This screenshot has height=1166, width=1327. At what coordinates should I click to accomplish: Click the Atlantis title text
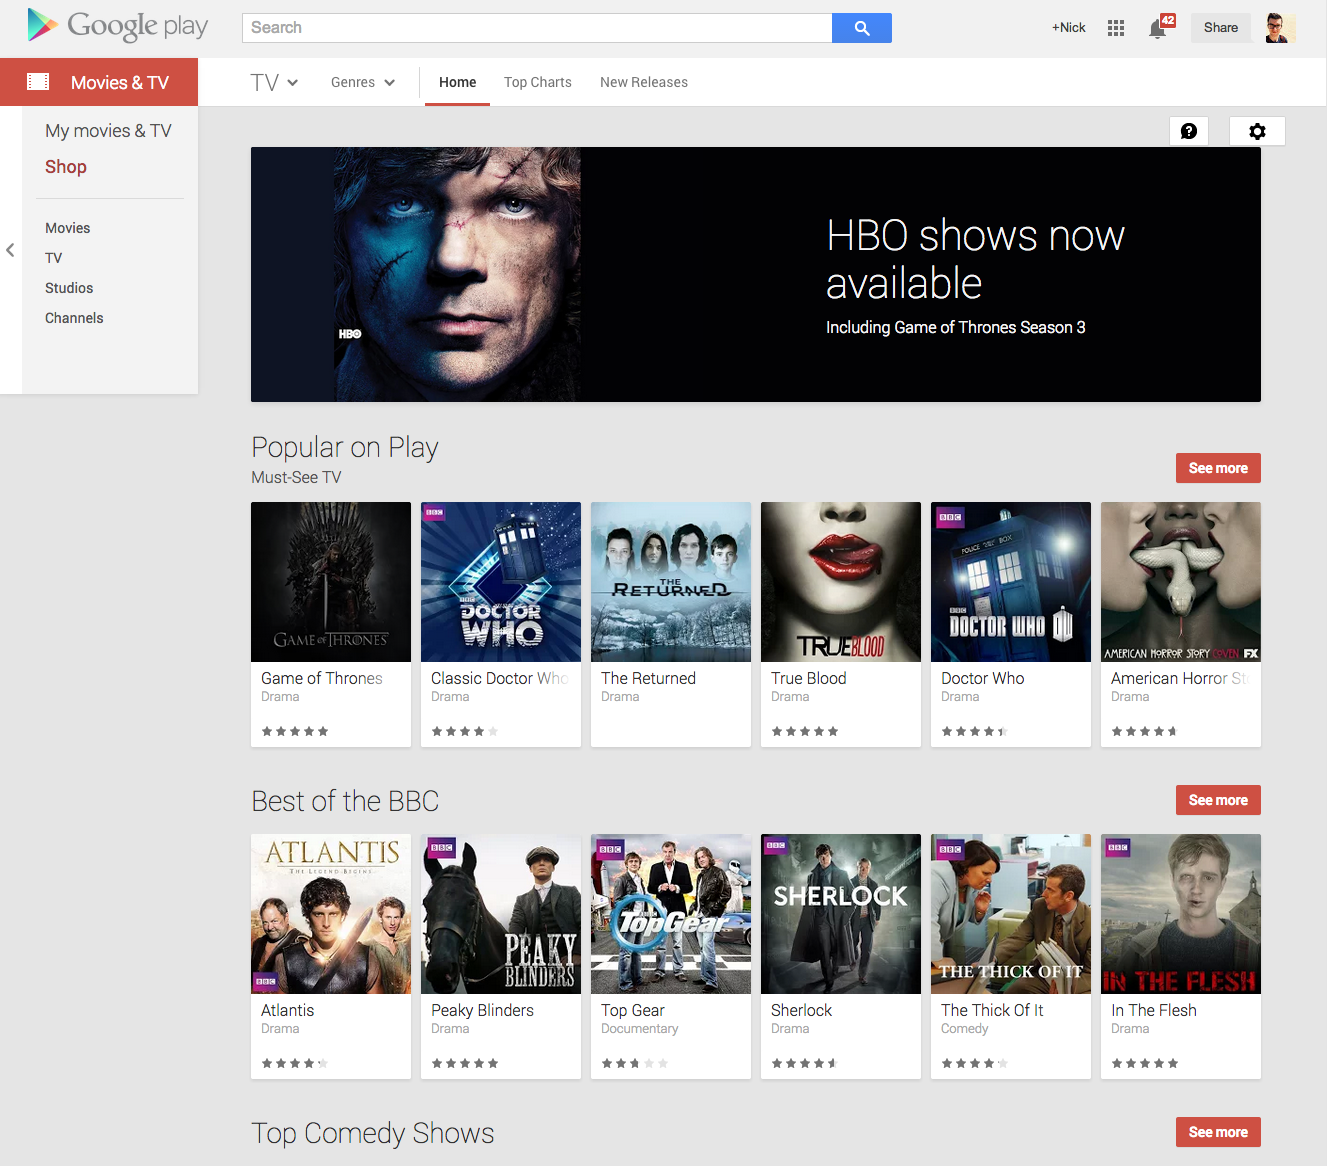(x=287, y=1010)
